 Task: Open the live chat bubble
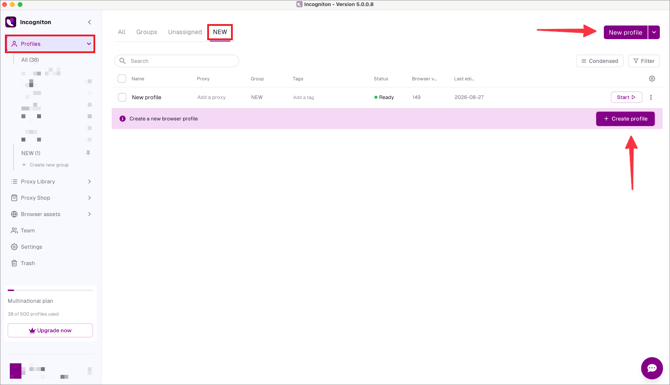coord(652,368)
